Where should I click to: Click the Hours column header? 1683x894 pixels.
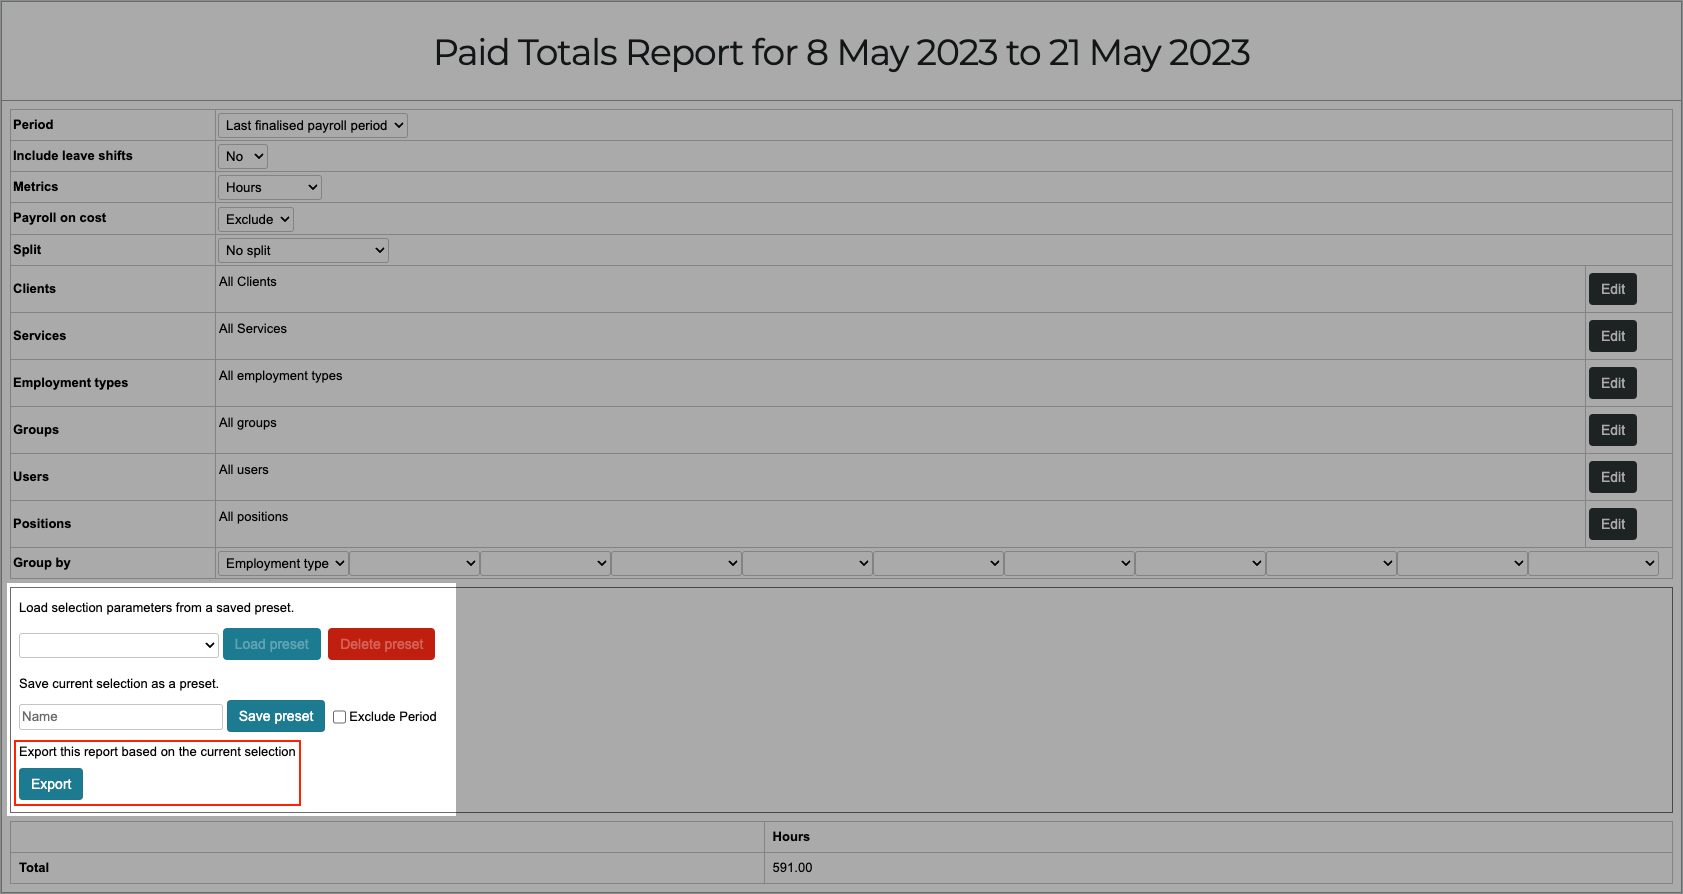click(791, 837)
